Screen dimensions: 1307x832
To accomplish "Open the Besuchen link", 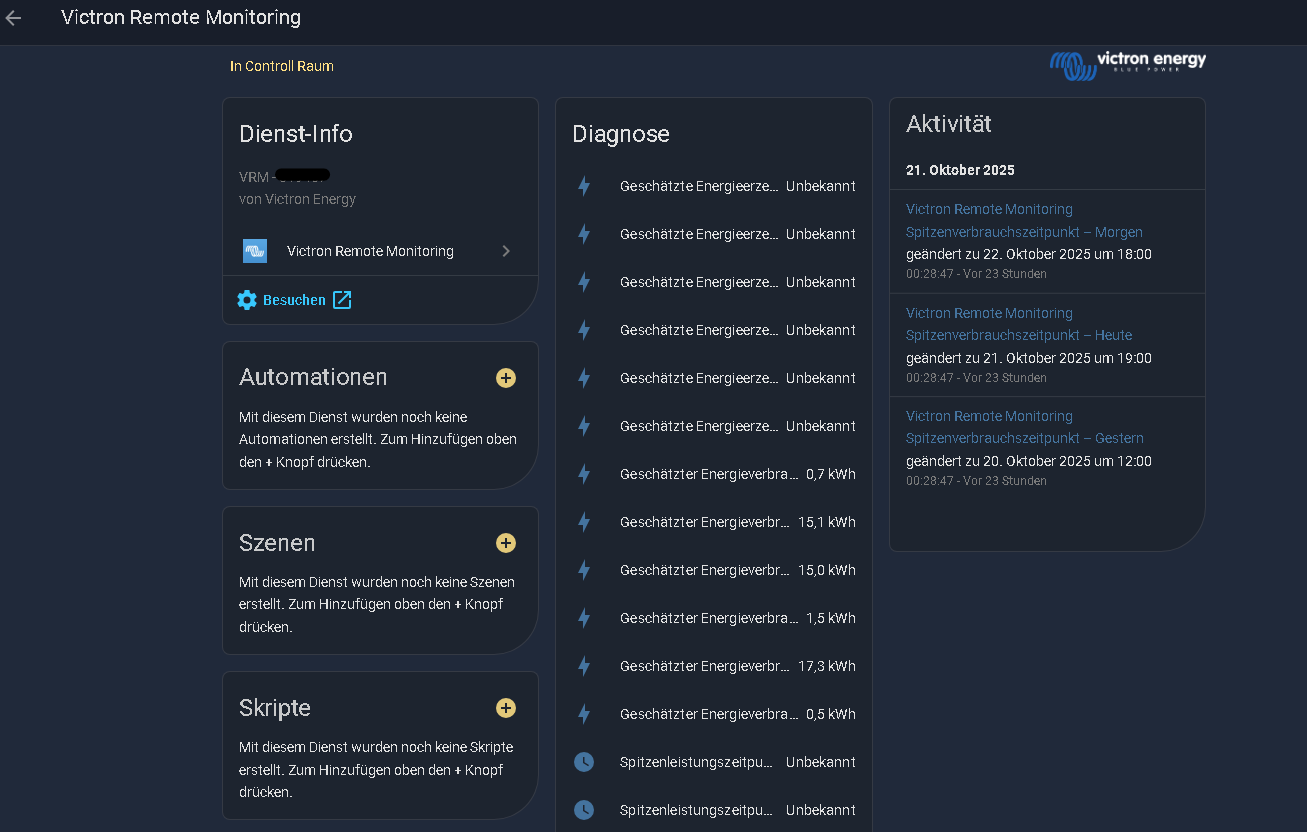I will tap(294, 300).
